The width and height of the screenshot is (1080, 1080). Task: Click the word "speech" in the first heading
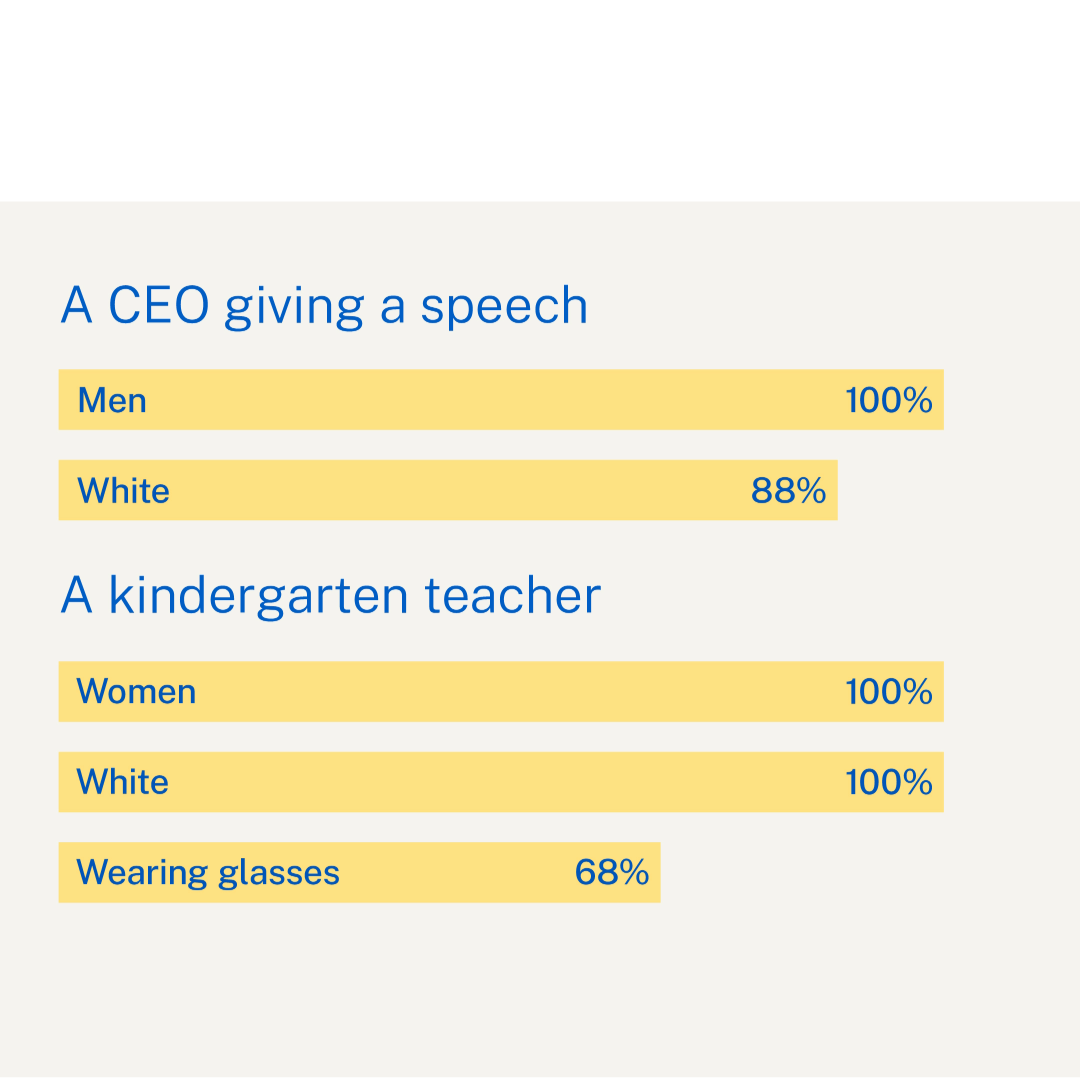point(504,308)
